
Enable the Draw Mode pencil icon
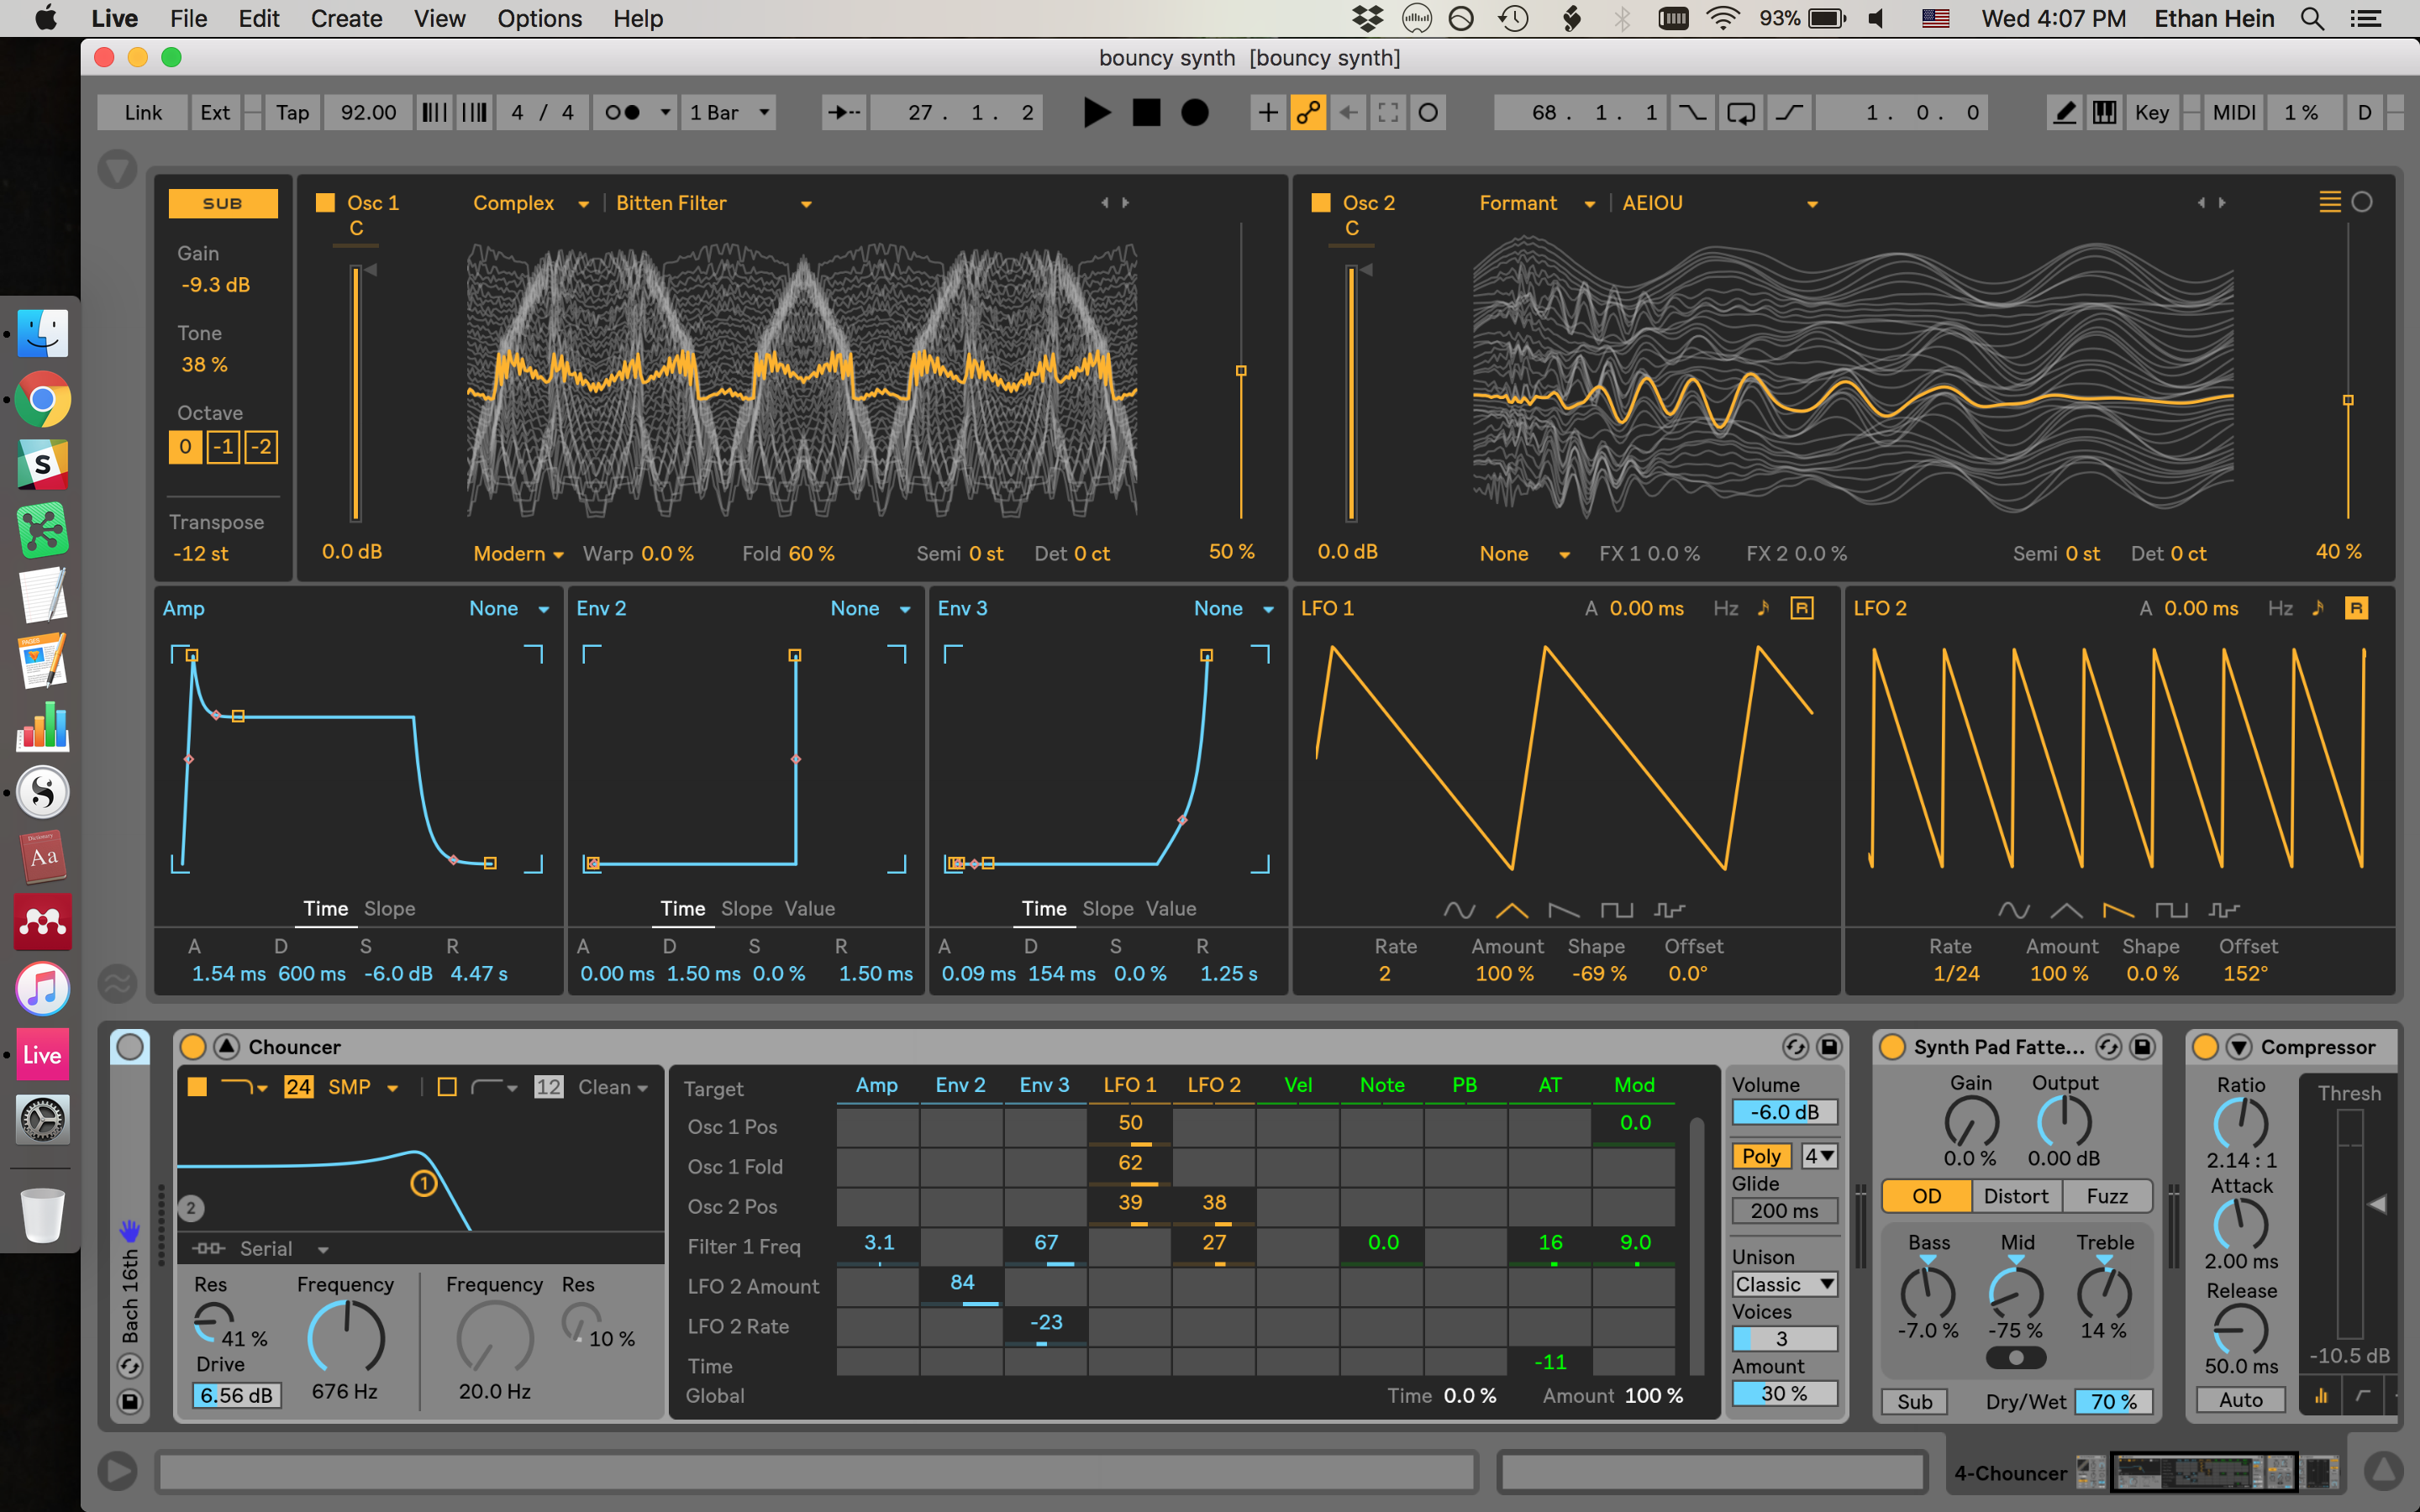pyautogui.click(x=2064, y=113)
